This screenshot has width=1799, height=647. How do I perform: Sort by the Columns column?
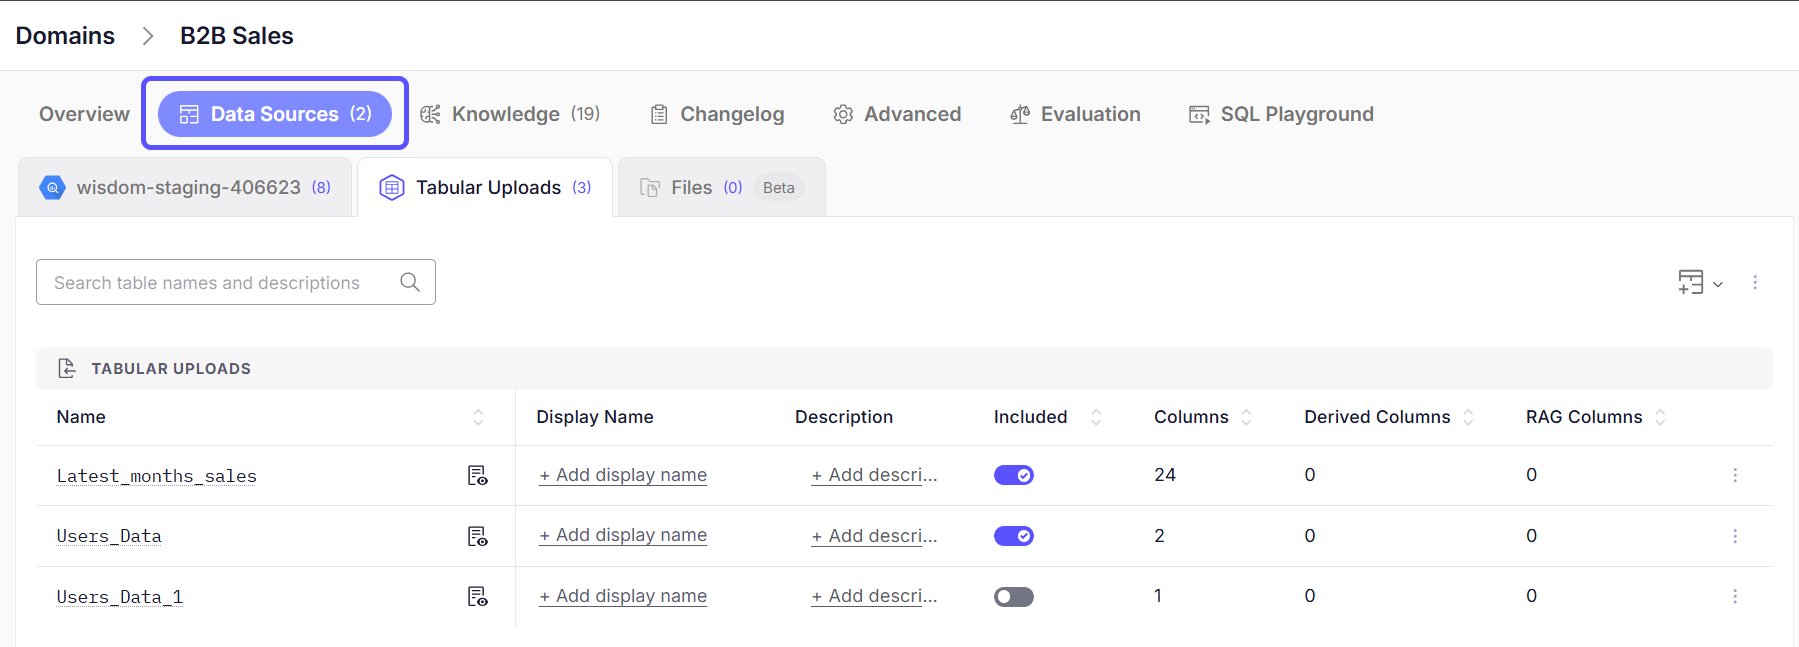tap(1246, 417)
